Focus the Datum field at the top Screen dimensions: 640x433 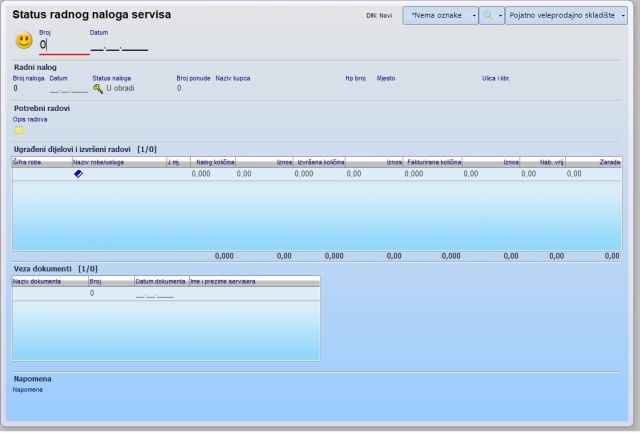tap(118, 45)
